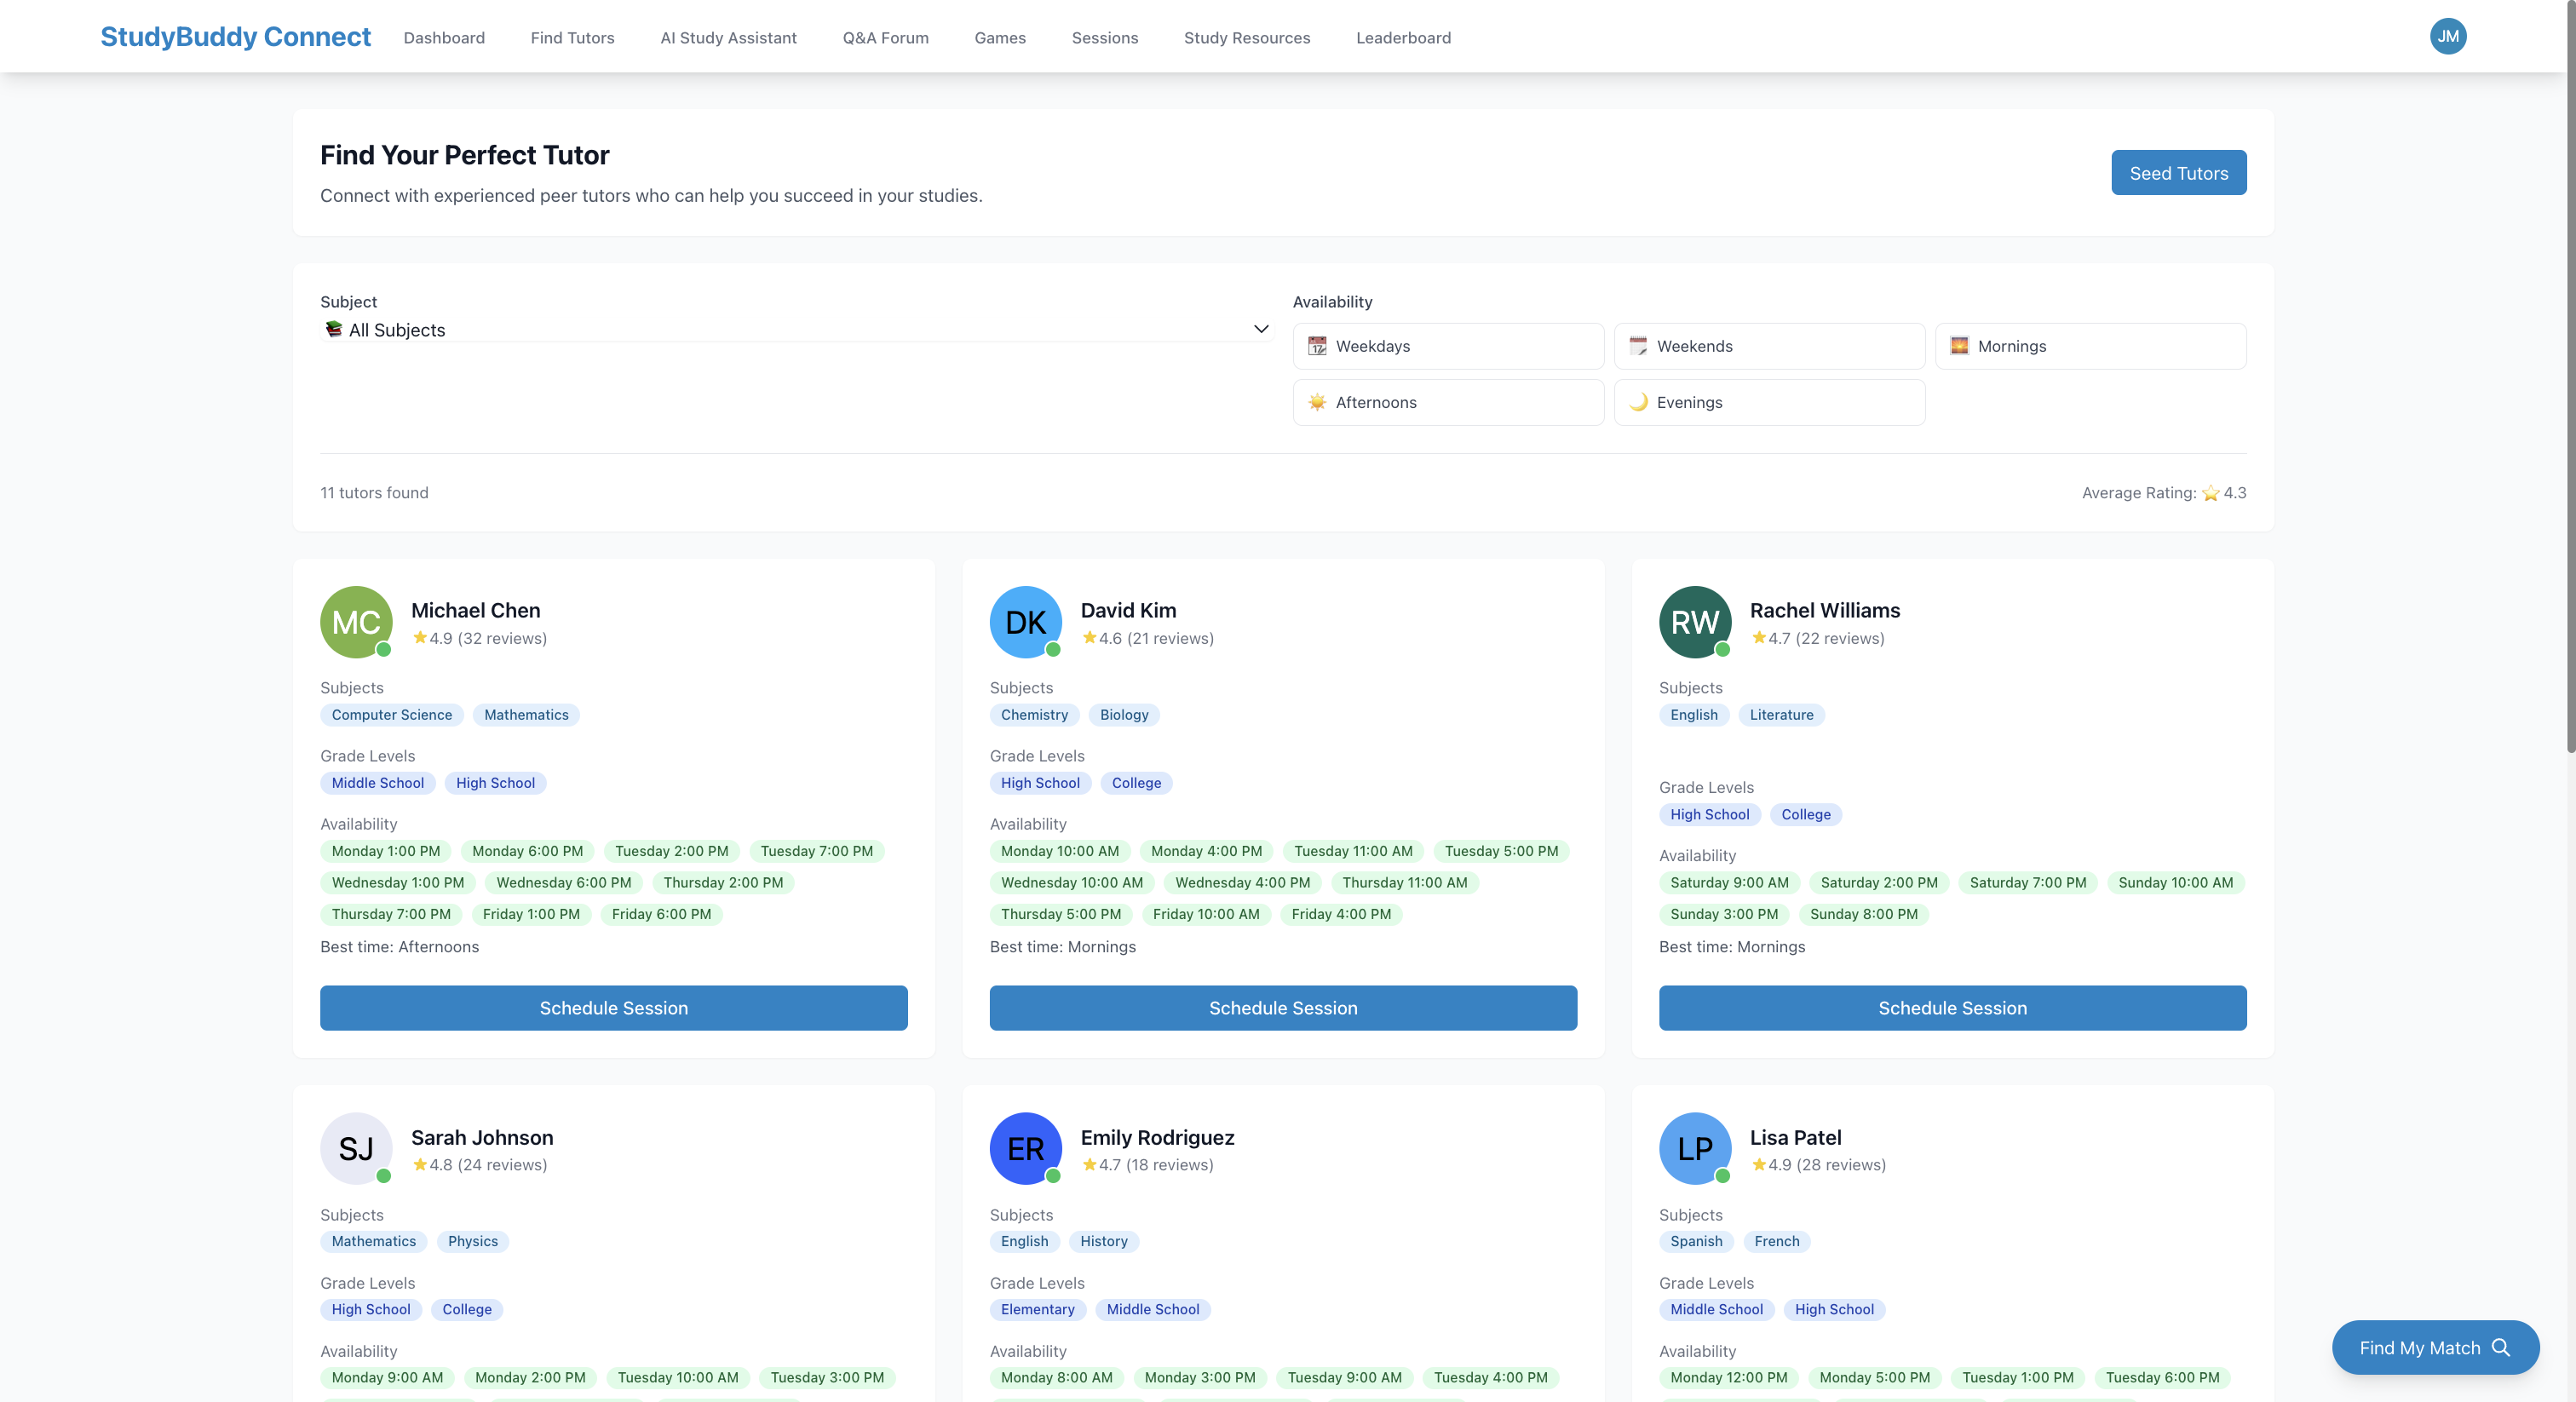Viewport: 2576px width, 1402px height.
Task: Click the JM user avatar icon
Action: click(2447, 37)
